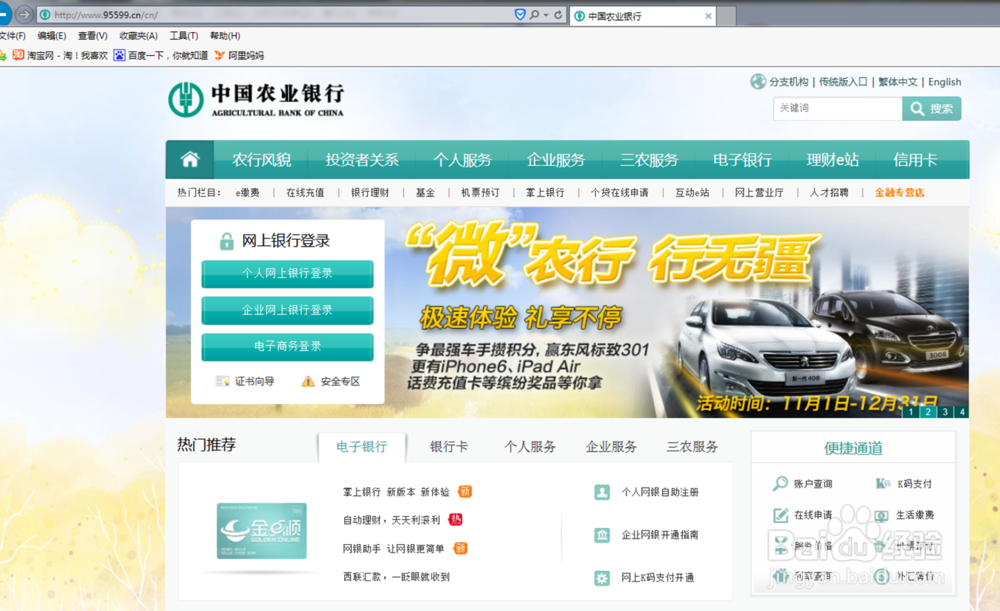Screen dimensions: 1000x611
Task: Open the 信用卡 navigation menu
Action: [x=915, y=159]
